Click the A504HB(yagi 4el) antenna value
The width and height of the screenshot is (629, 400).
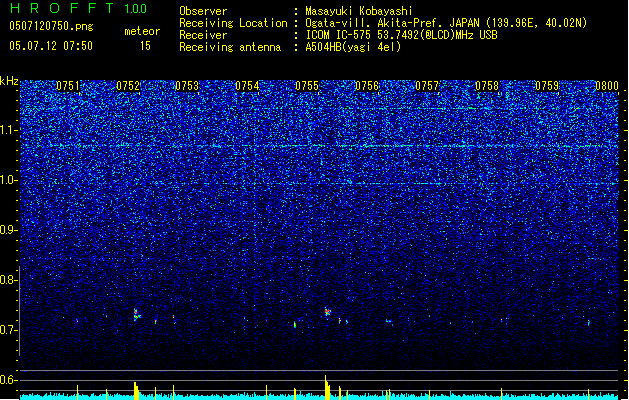pyautogui.click(x=353, y=47)
